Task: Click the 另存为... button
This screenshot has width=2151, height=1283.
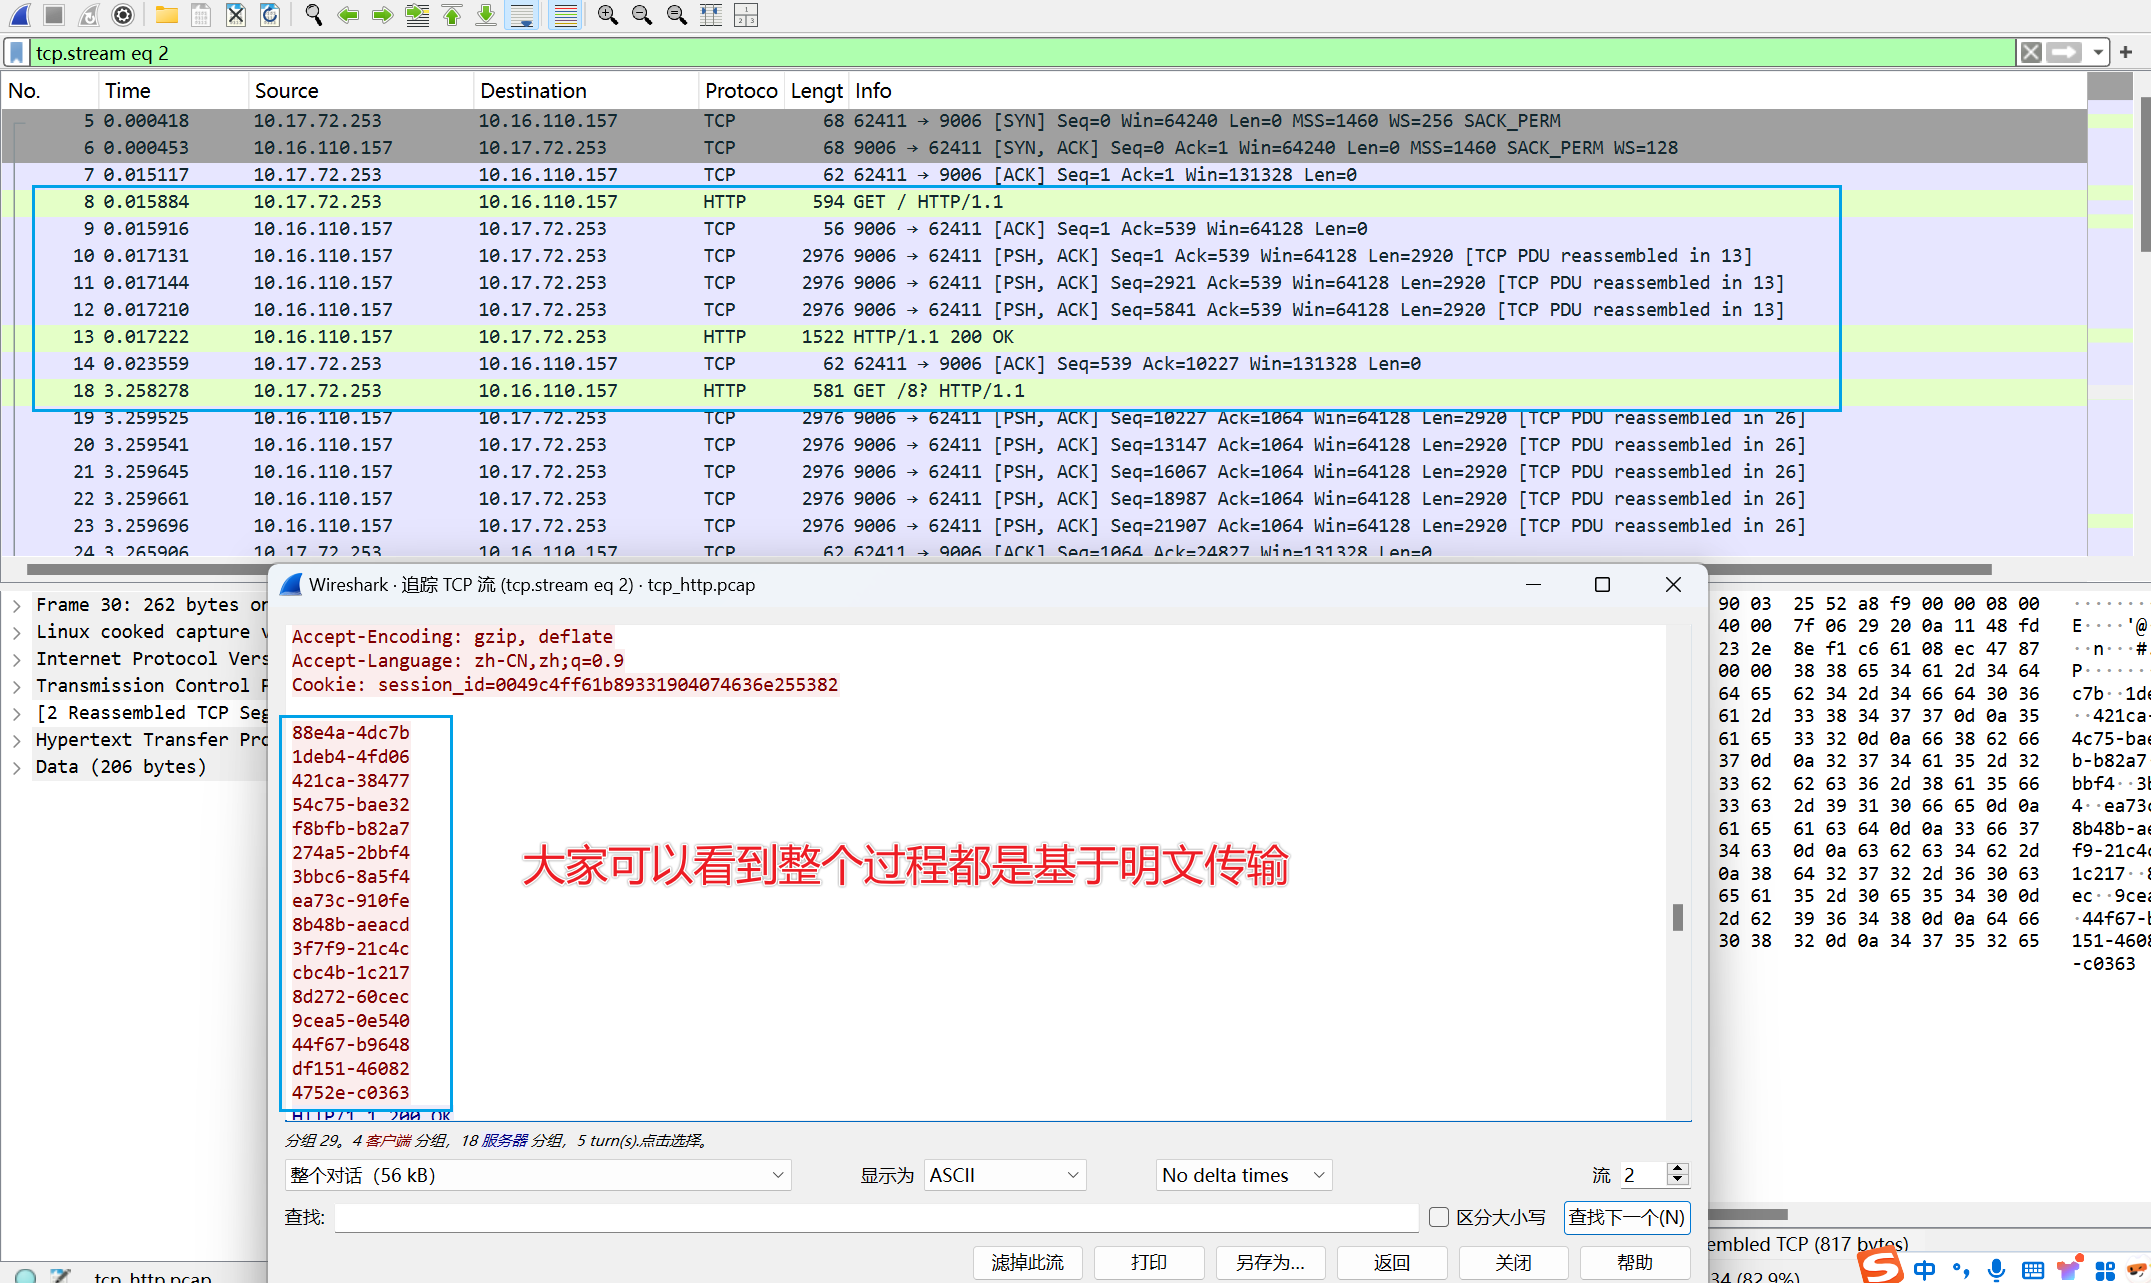Action: pos(1270,1262)
